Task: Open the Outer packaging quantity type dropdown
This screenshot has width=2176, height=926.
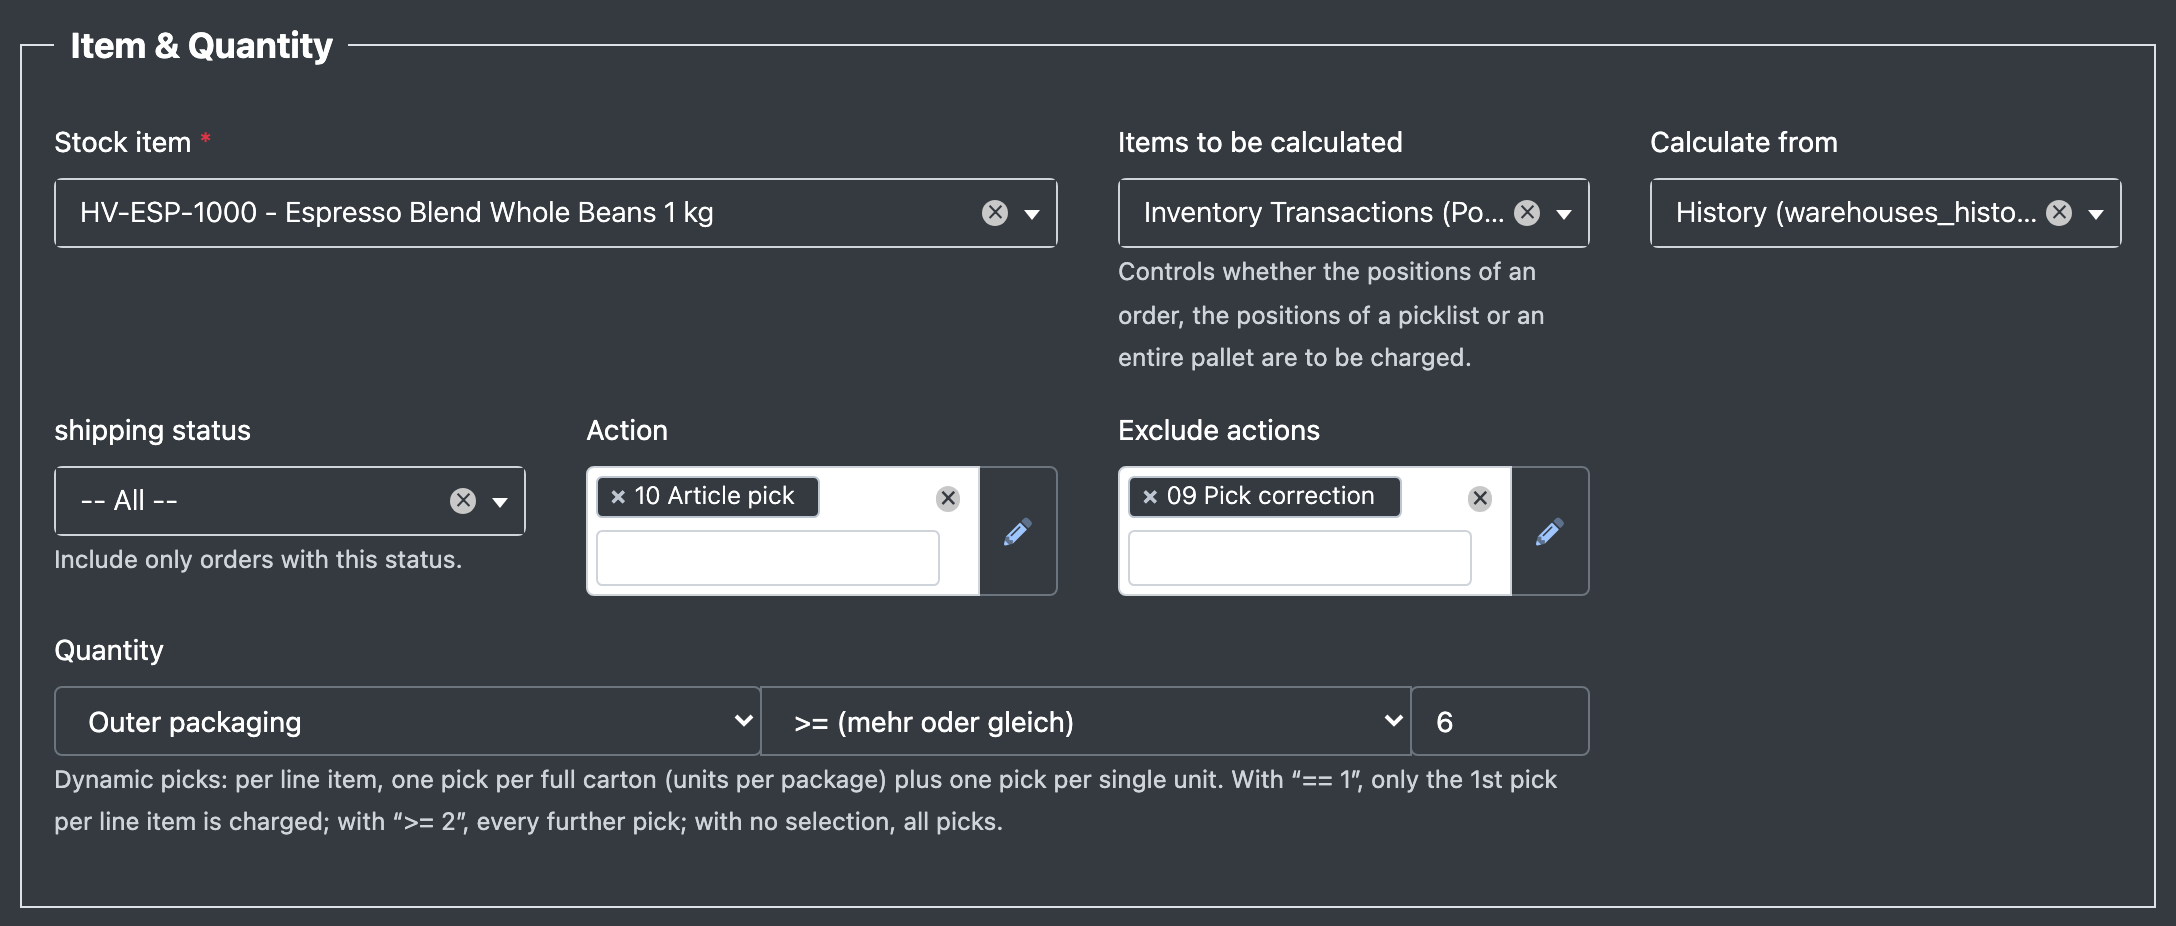Action: tap(407, 721)
